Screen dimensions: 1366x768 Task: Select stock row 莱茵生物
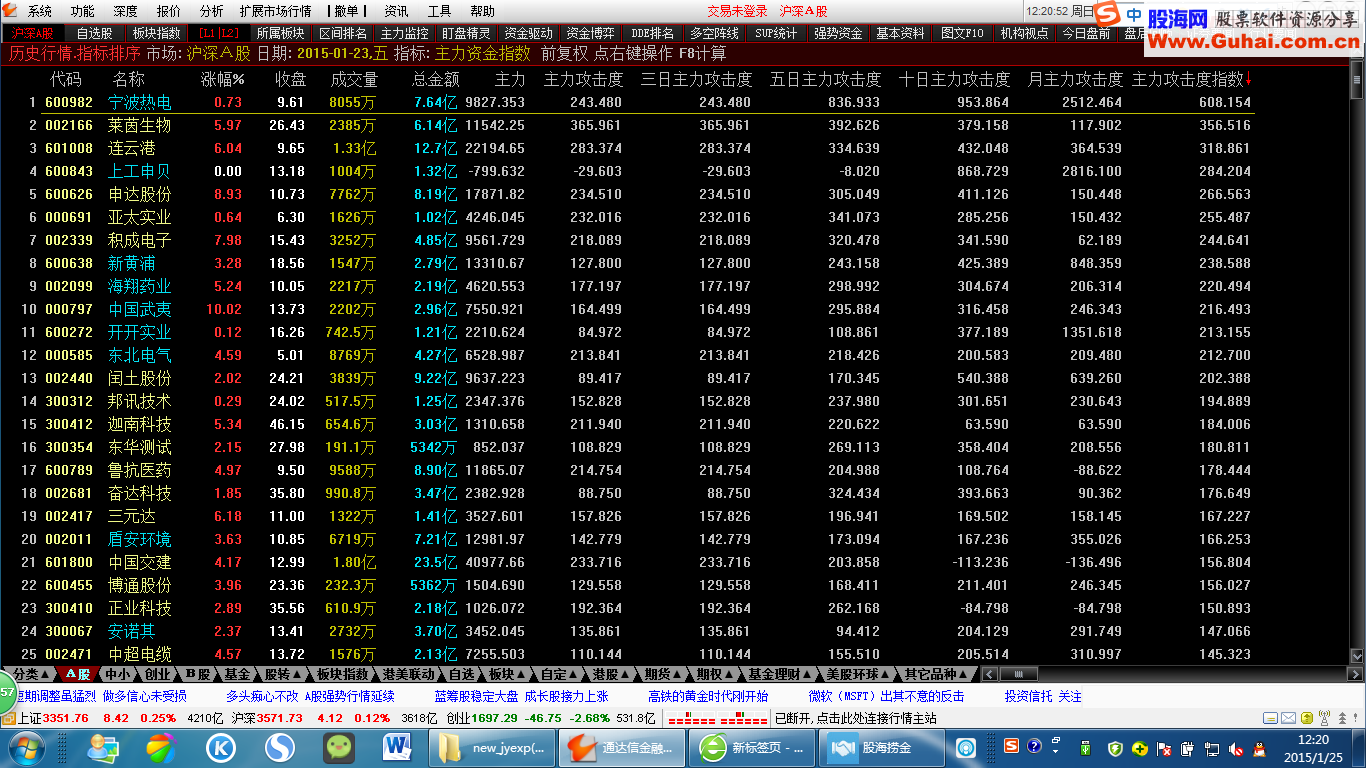click(627, 125)
